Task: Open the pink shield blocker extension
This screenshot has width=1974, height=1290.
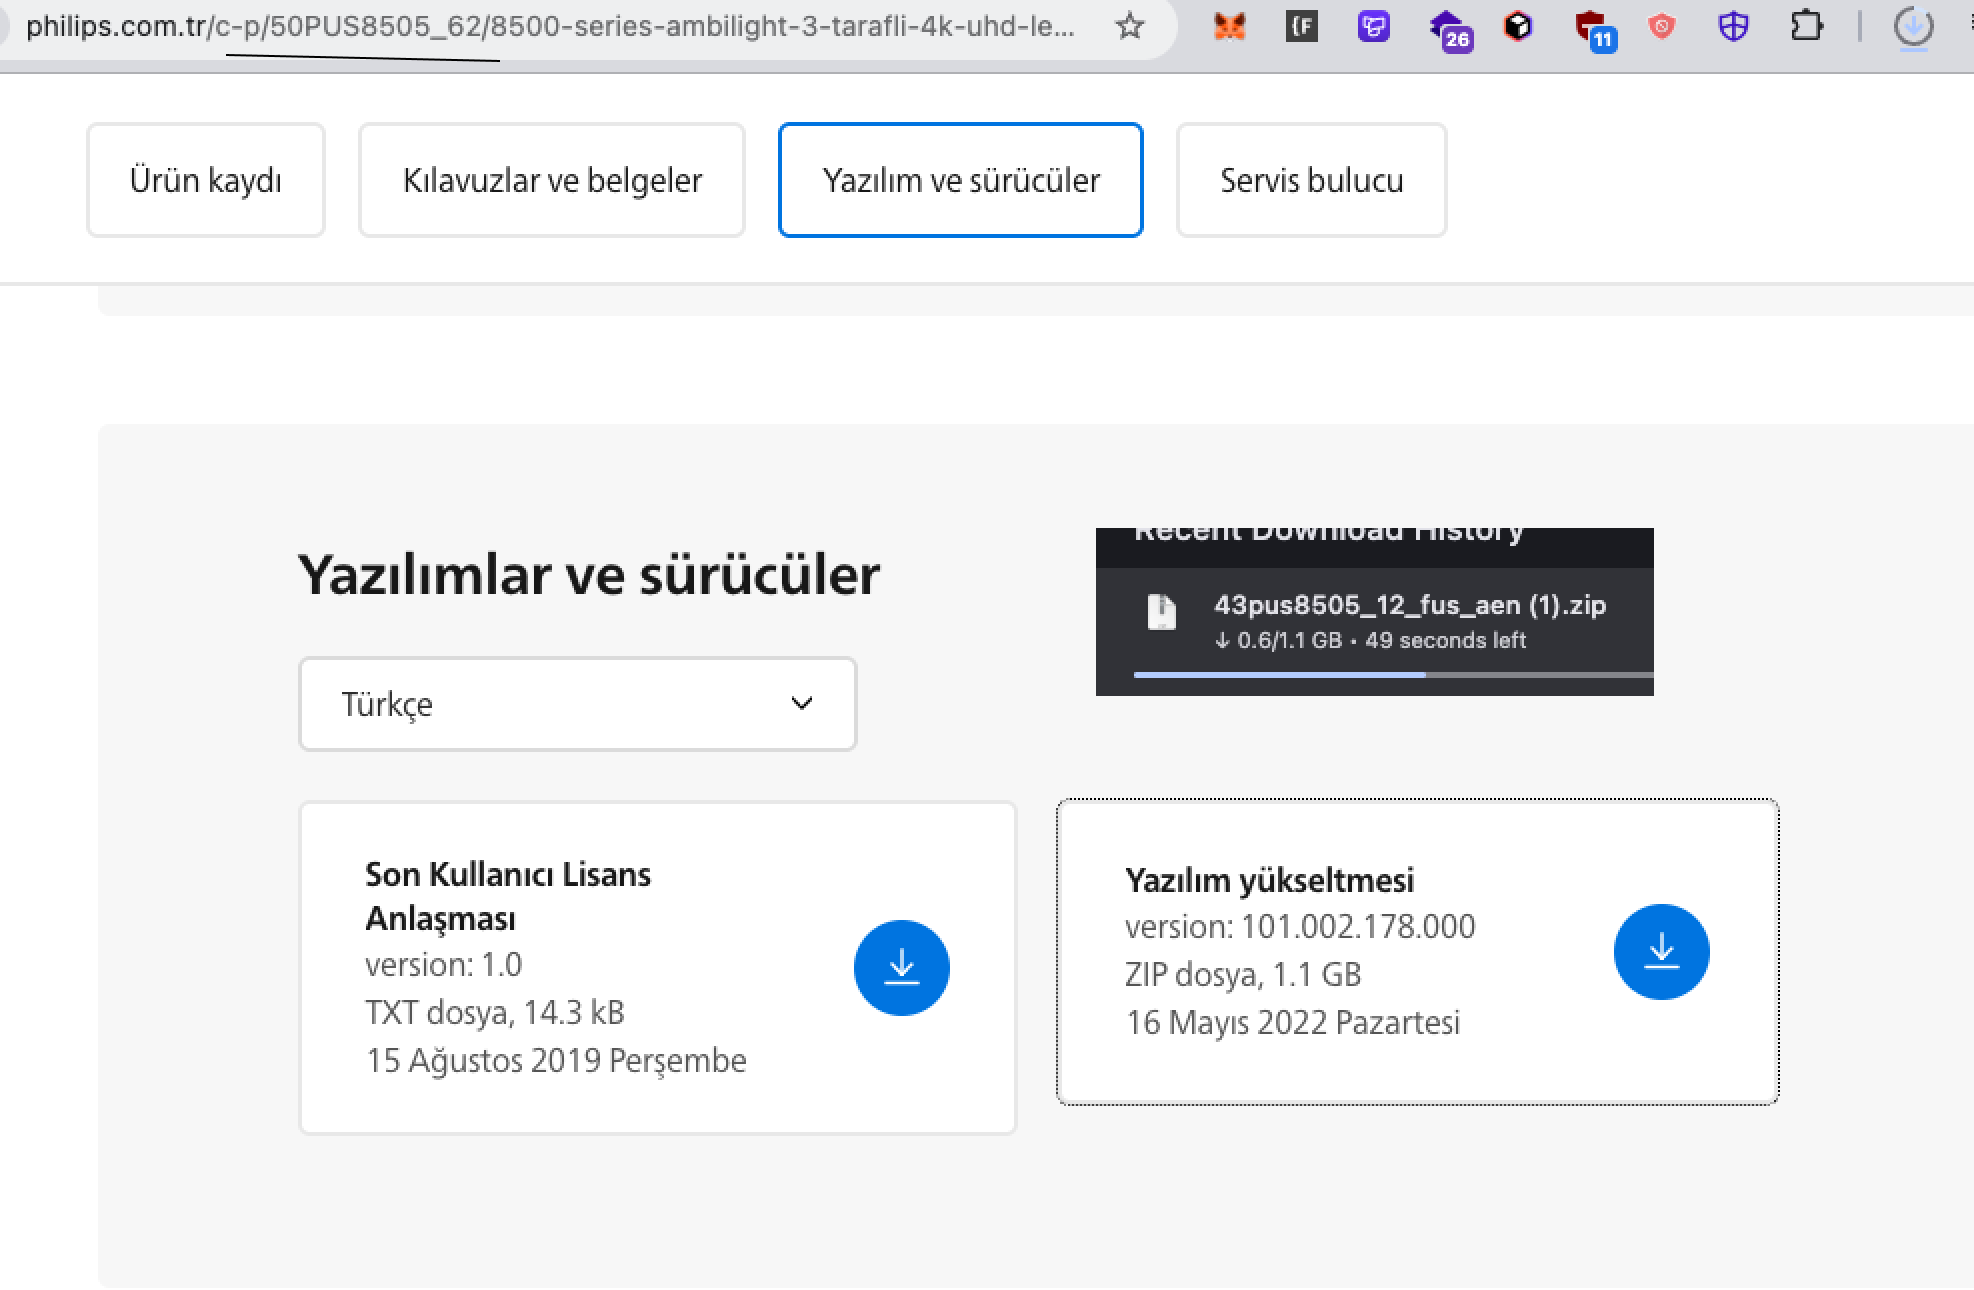Action: click(x=1662, y=26)
